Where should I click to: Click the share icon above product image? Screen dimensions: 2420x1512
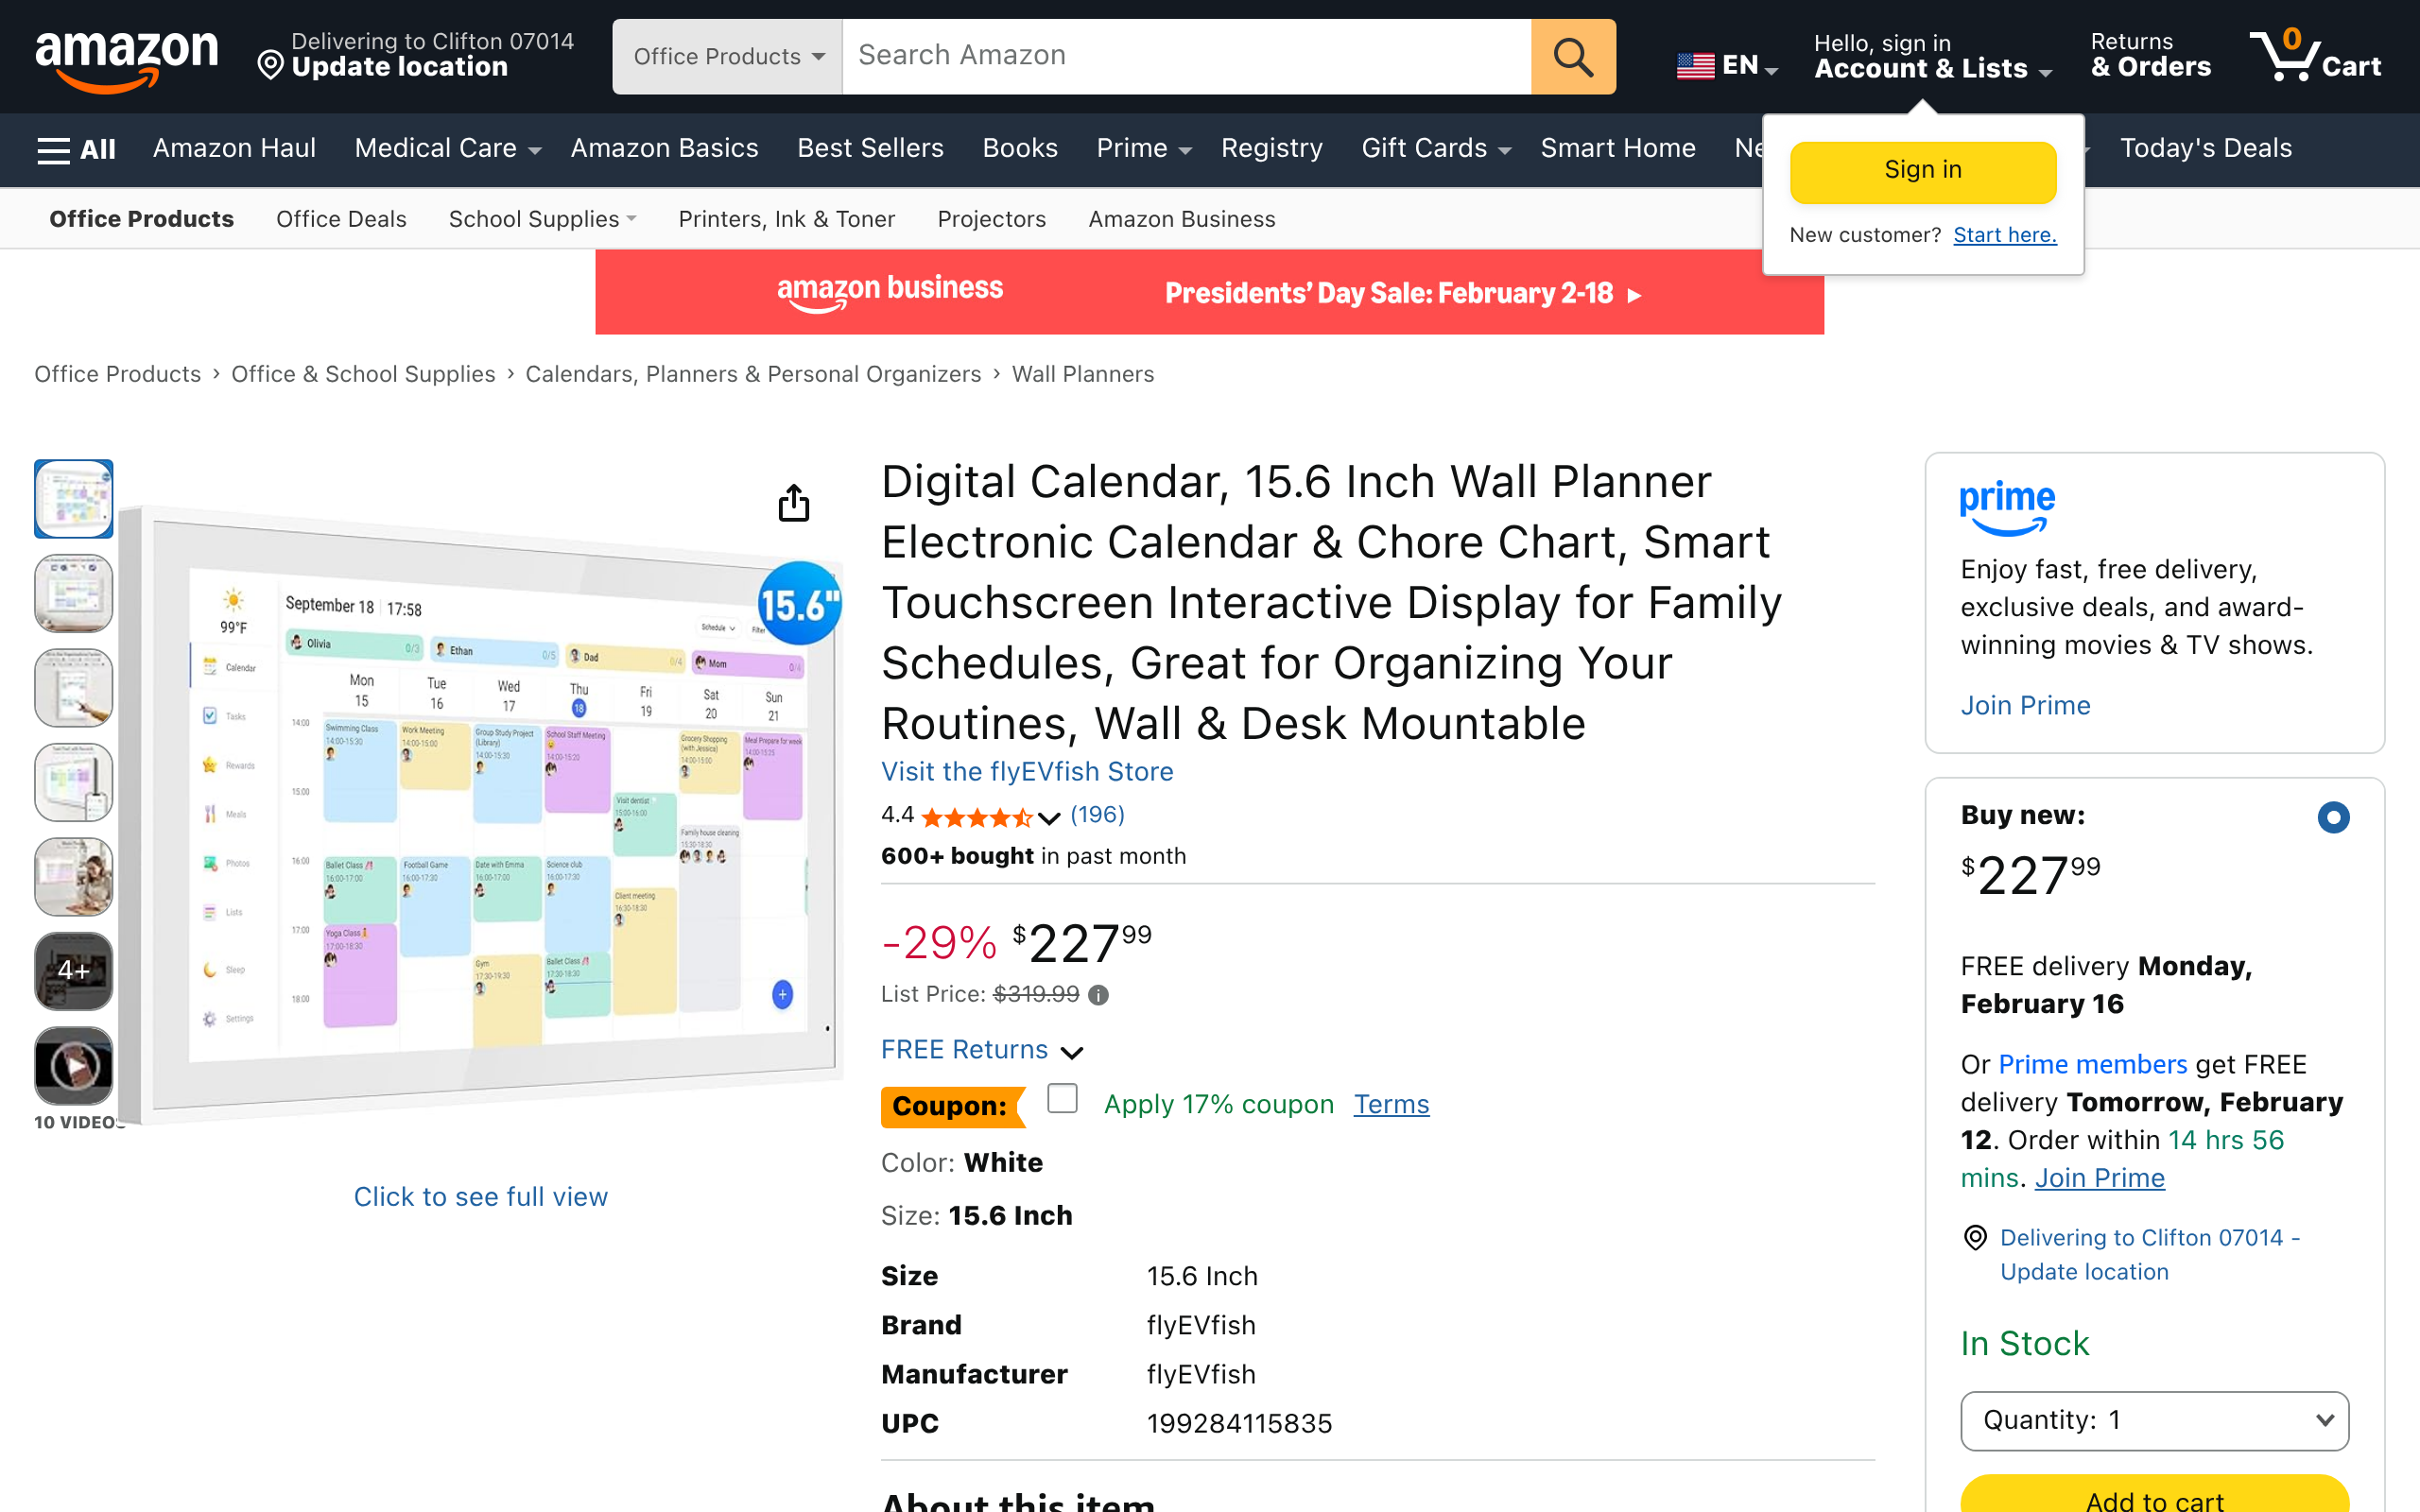click(x=794, y=503)
